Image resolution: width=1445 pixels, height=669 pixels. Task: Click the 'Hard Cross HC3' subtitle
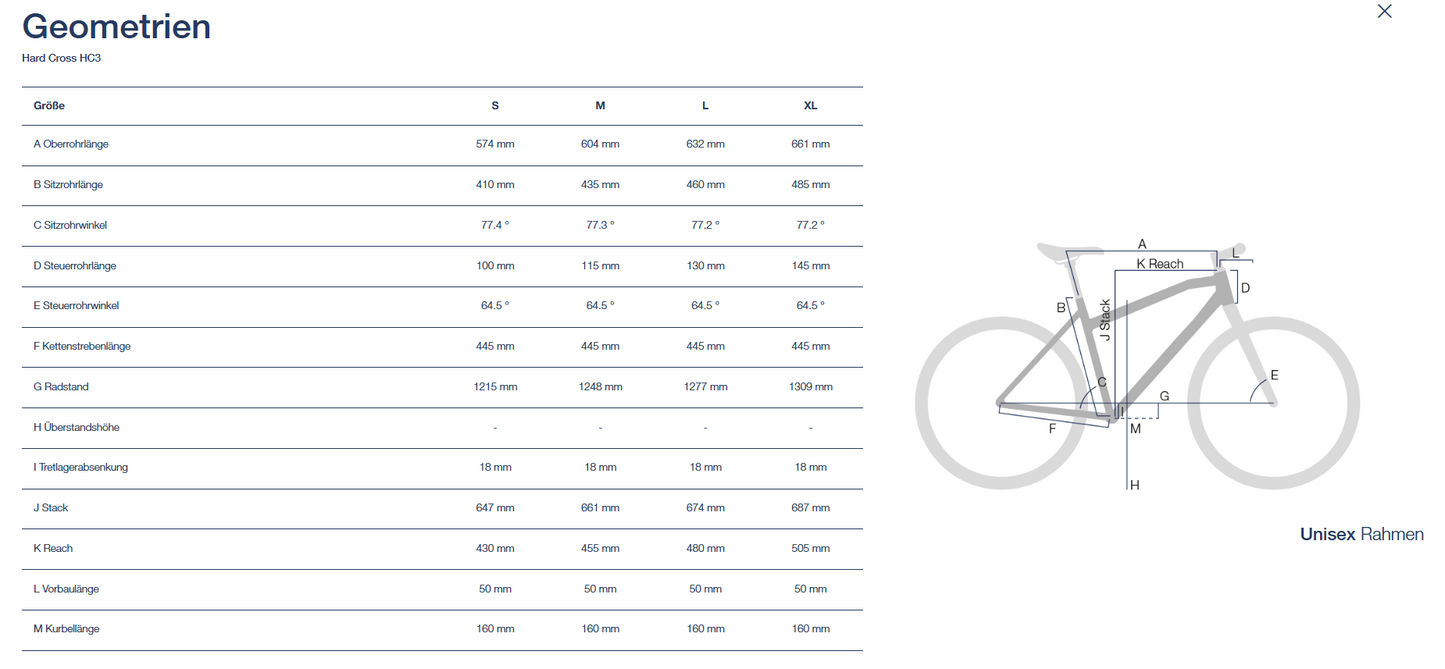[x=61, y=58]
